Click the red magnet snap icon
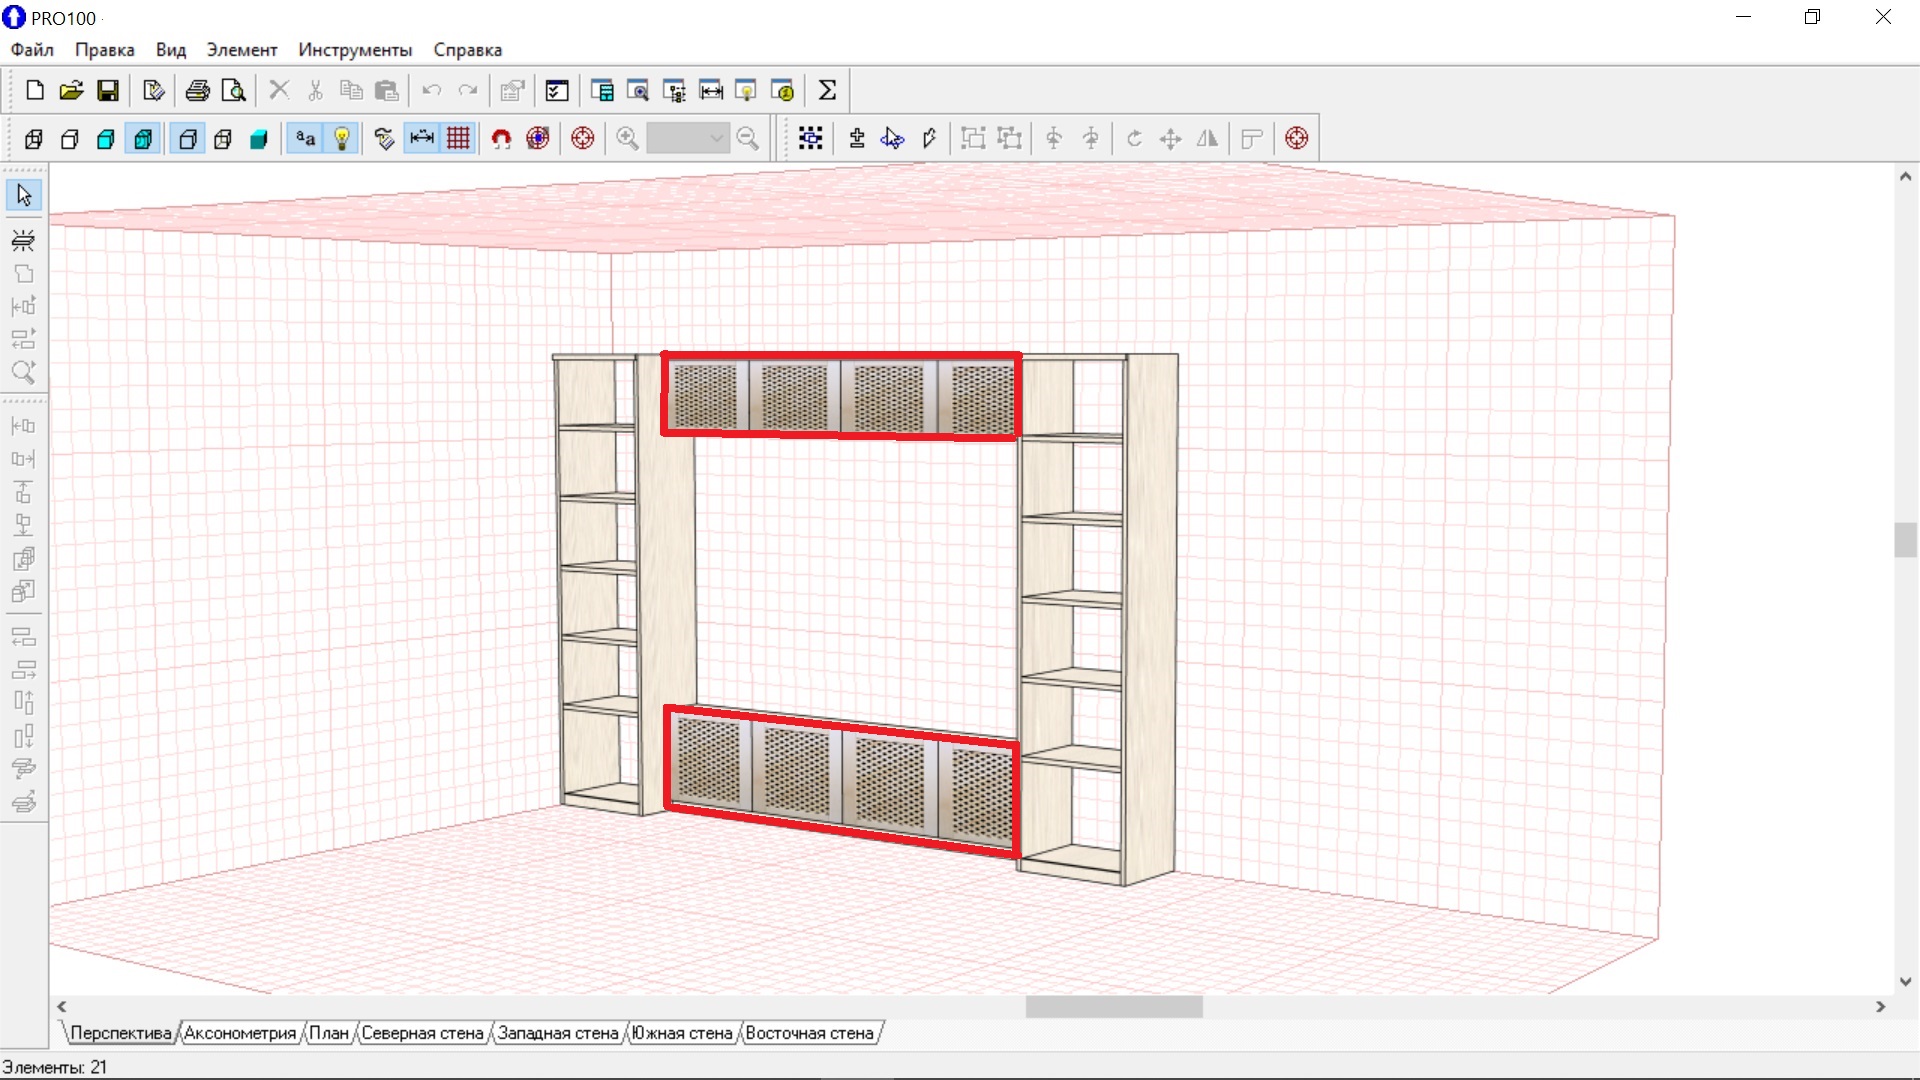1920x1080 pixels. [x=501, y=139]
